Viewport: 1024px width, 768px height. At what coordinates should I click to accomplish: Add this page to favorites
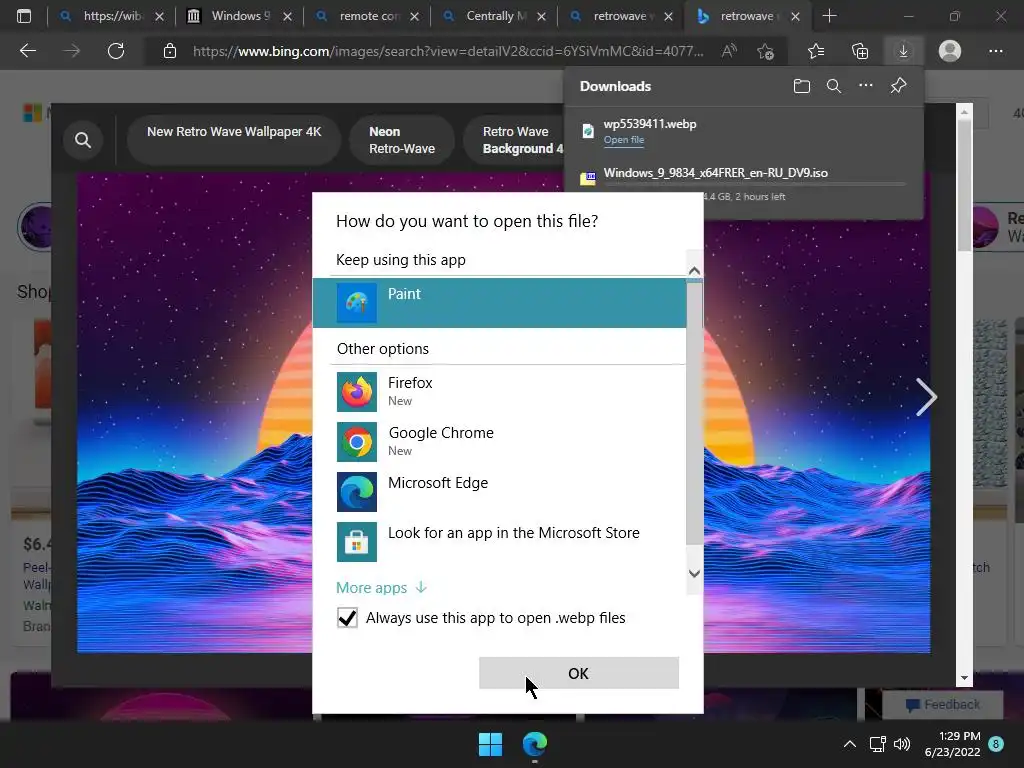[x=765, y=51]
